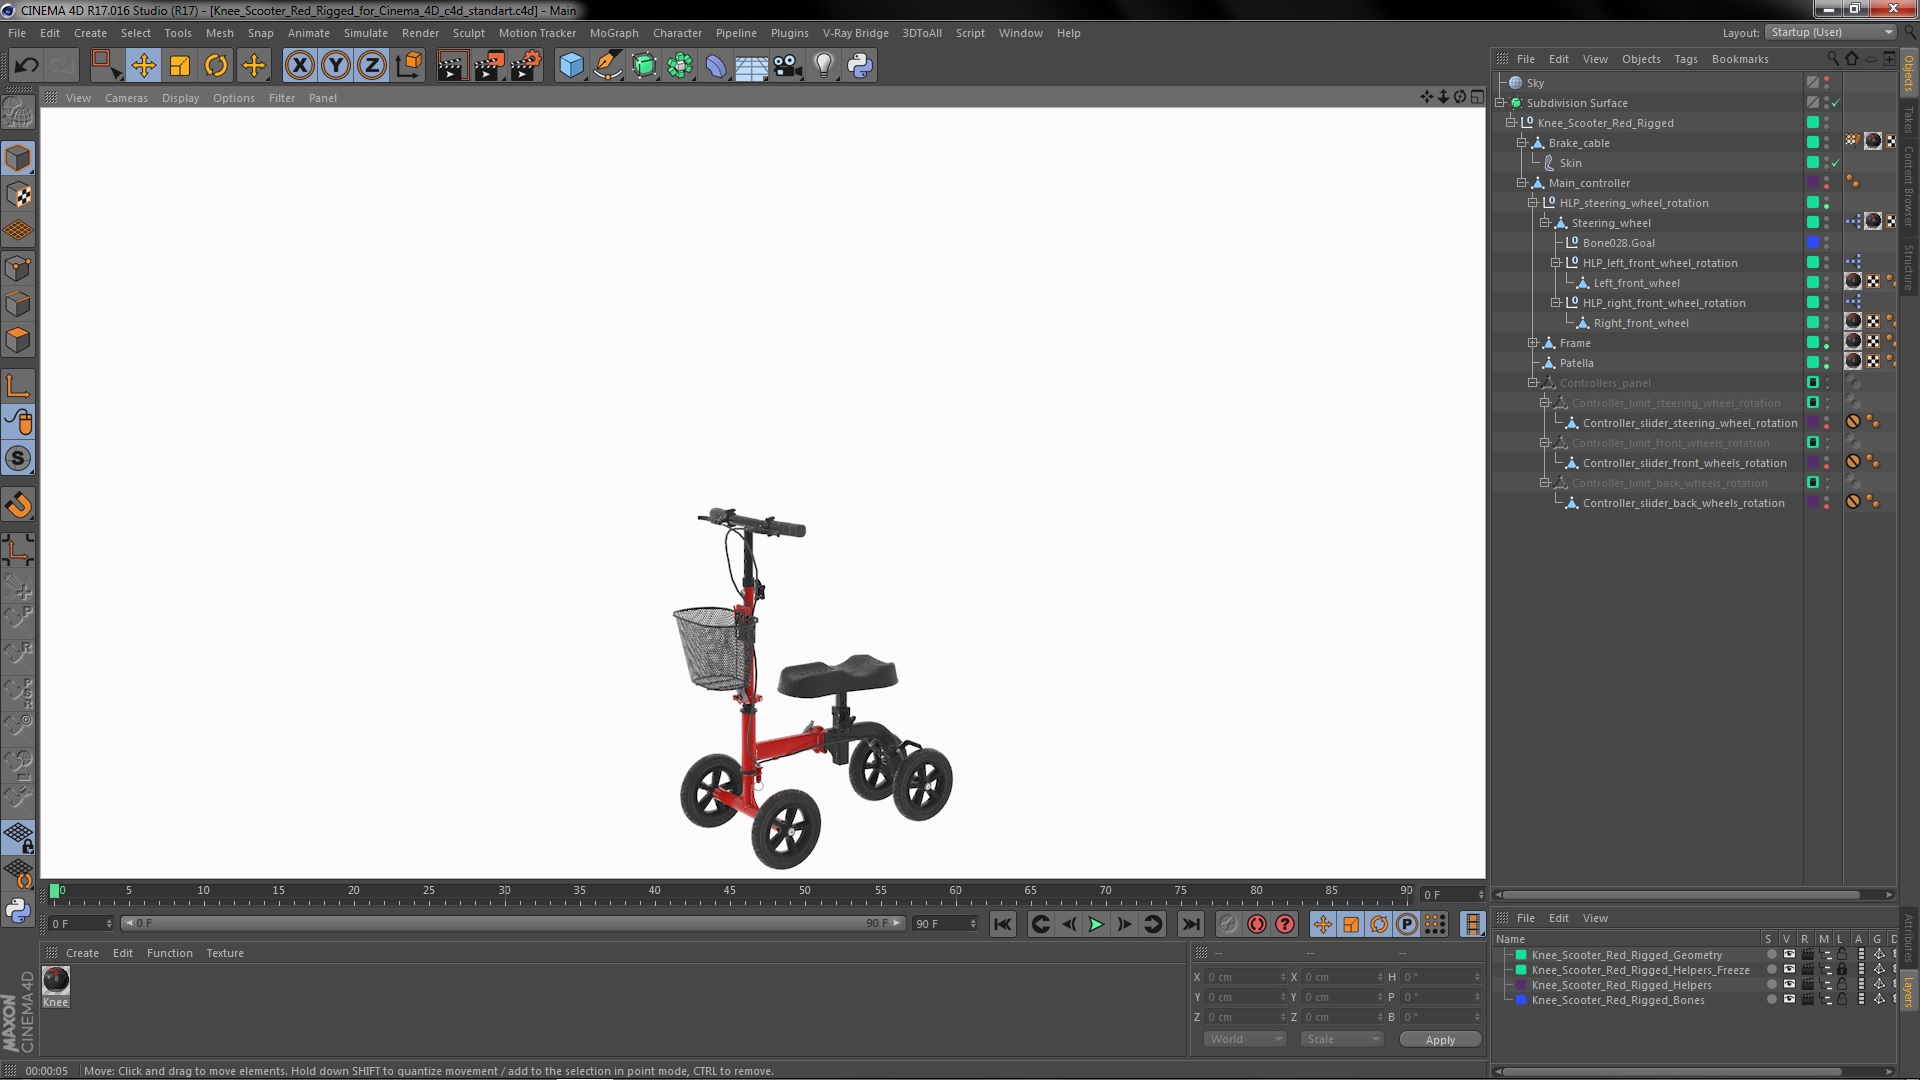Open the Floor environment icon
Image resolution: width=1920 pixels, height=1080 pixels.
pos(751,66)
